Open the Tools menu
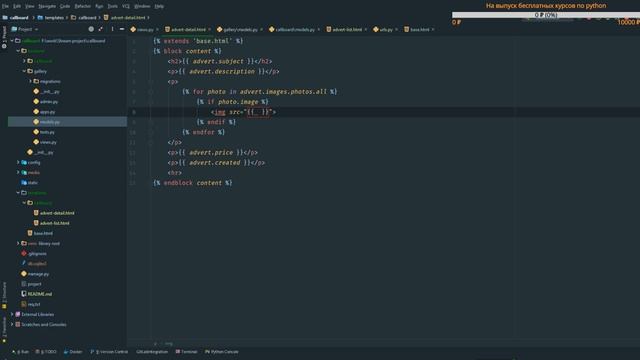 click(x=113, y=6)
